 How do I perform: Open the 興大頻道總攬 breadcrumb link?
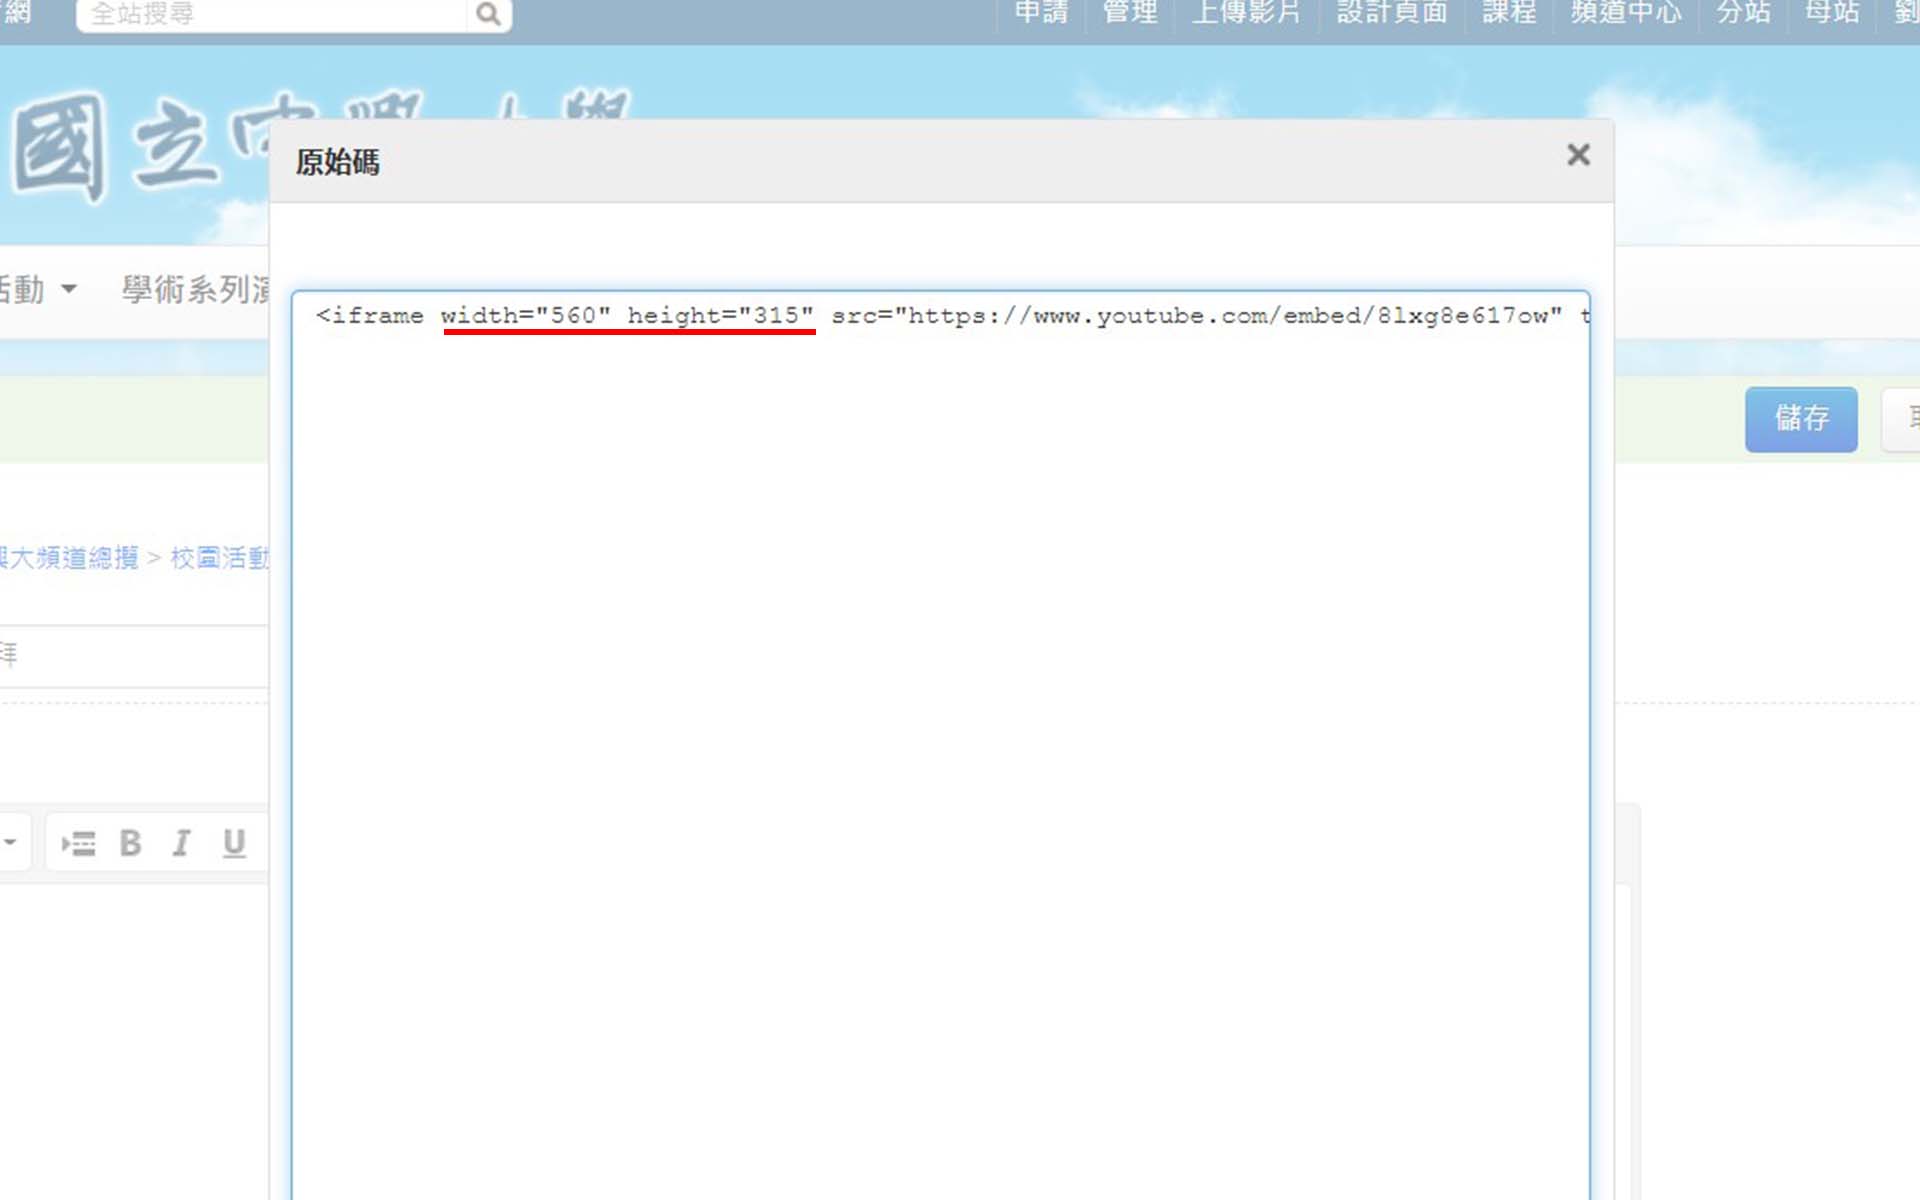click(70, 558)
